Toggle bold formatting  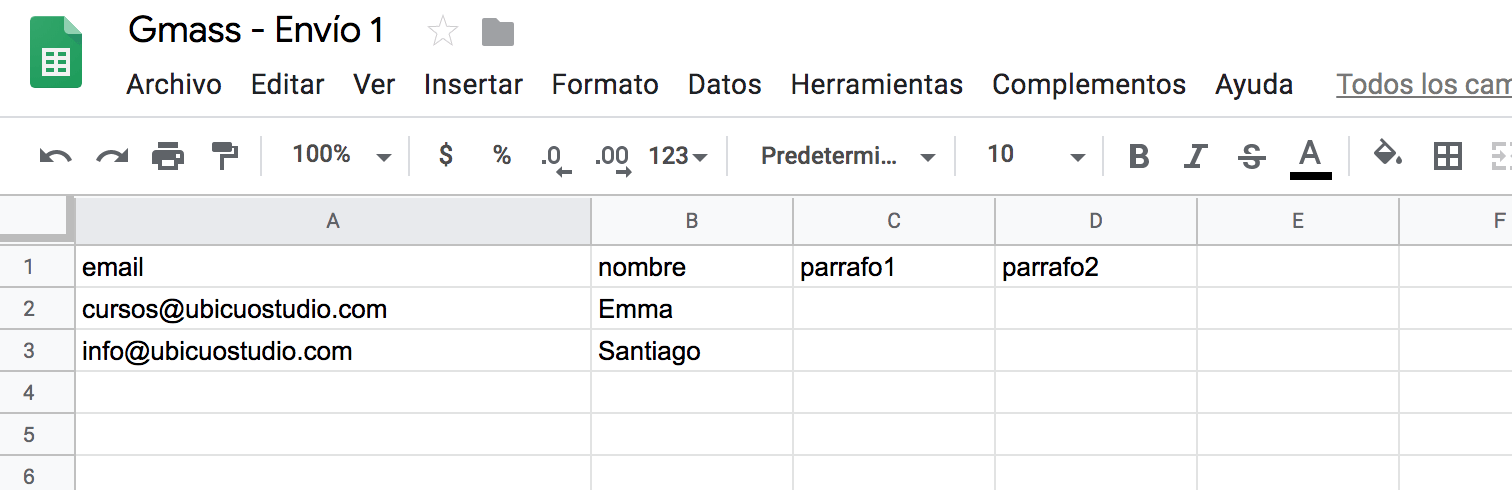[1138, 156]
